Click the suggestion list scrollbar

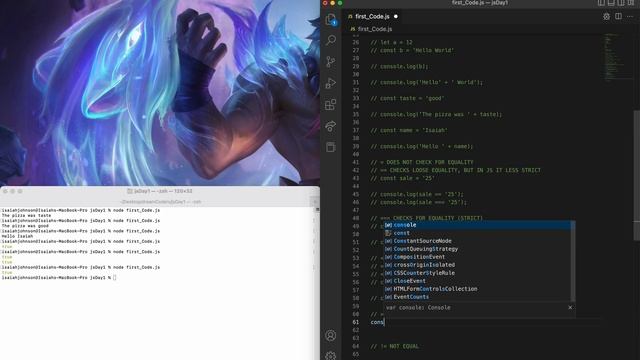click(x=573, y=261)
